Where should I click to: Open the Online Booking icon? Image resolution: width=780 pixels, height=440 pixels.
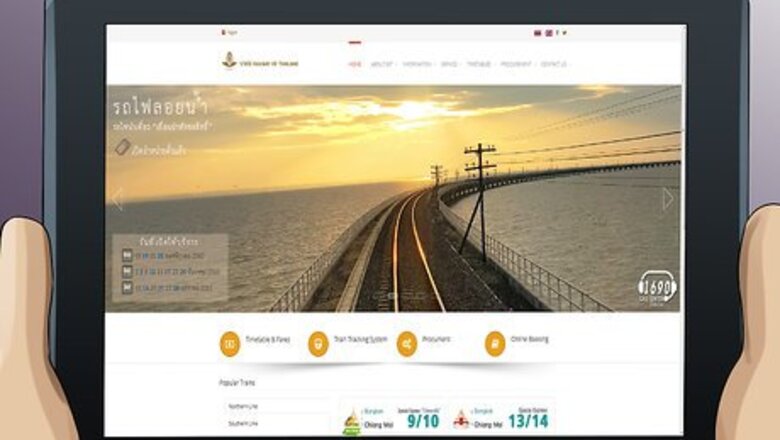(494, 343)
